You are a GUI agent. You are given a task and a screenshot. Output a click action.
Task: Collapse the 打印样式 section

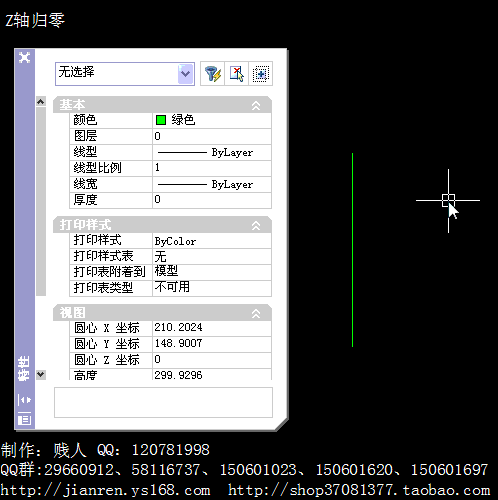click(x=256, y=225)
